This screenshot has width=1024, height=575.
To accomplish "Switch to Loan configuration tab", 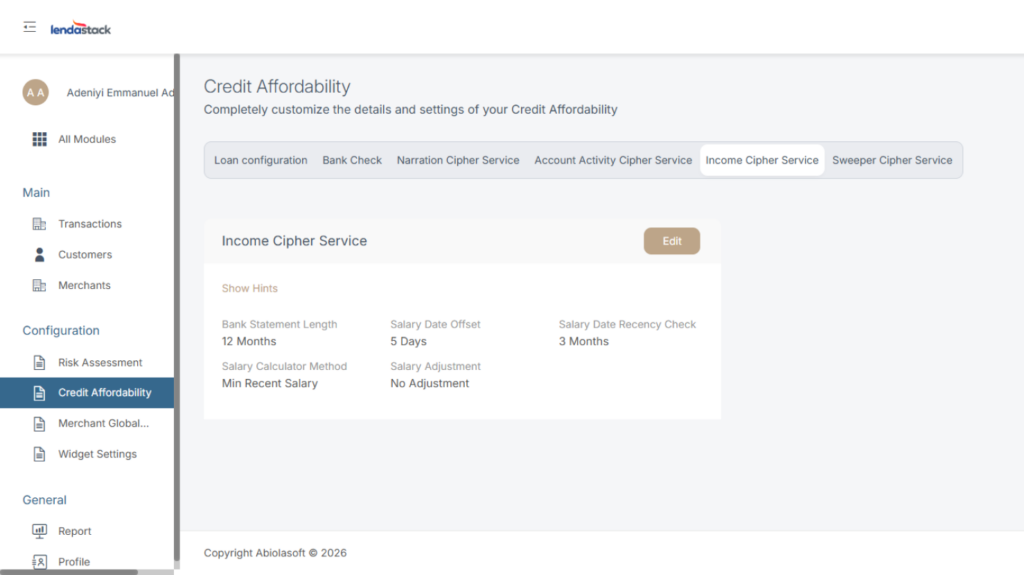I will pyautogui.click(x=261, y=160).
